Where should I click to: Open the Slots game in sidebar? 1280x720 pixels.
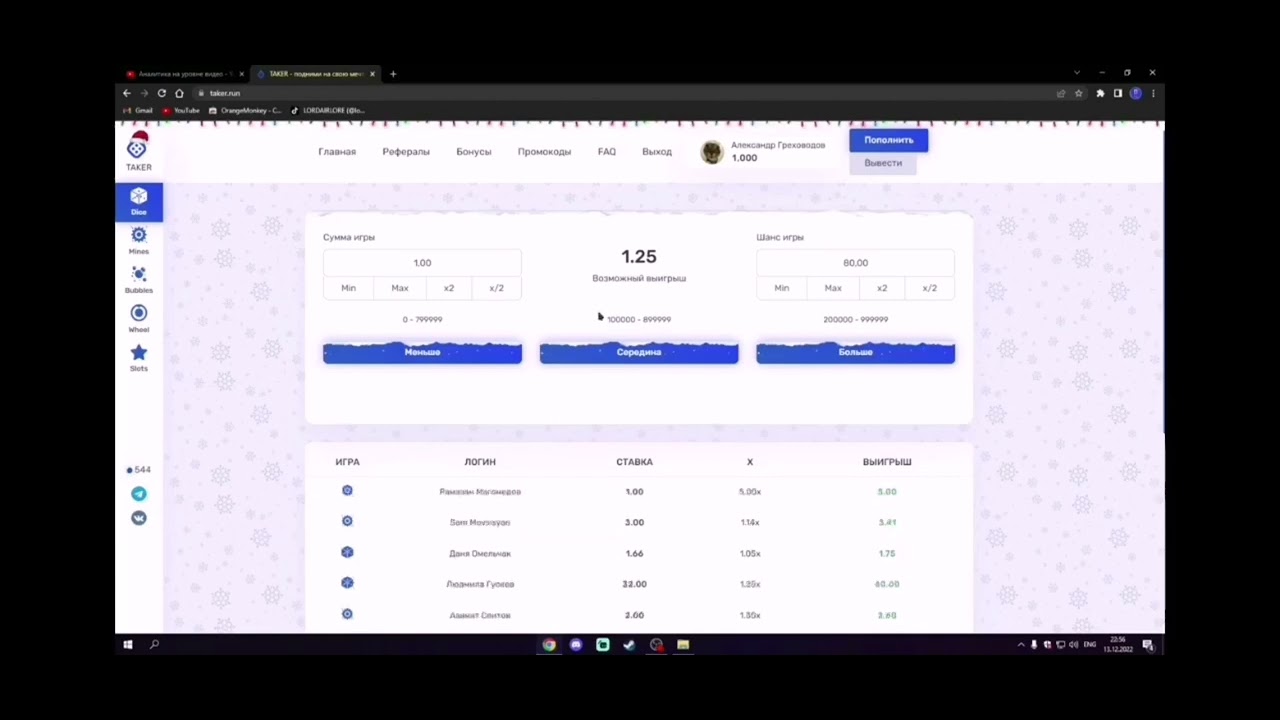coord(139,357)
